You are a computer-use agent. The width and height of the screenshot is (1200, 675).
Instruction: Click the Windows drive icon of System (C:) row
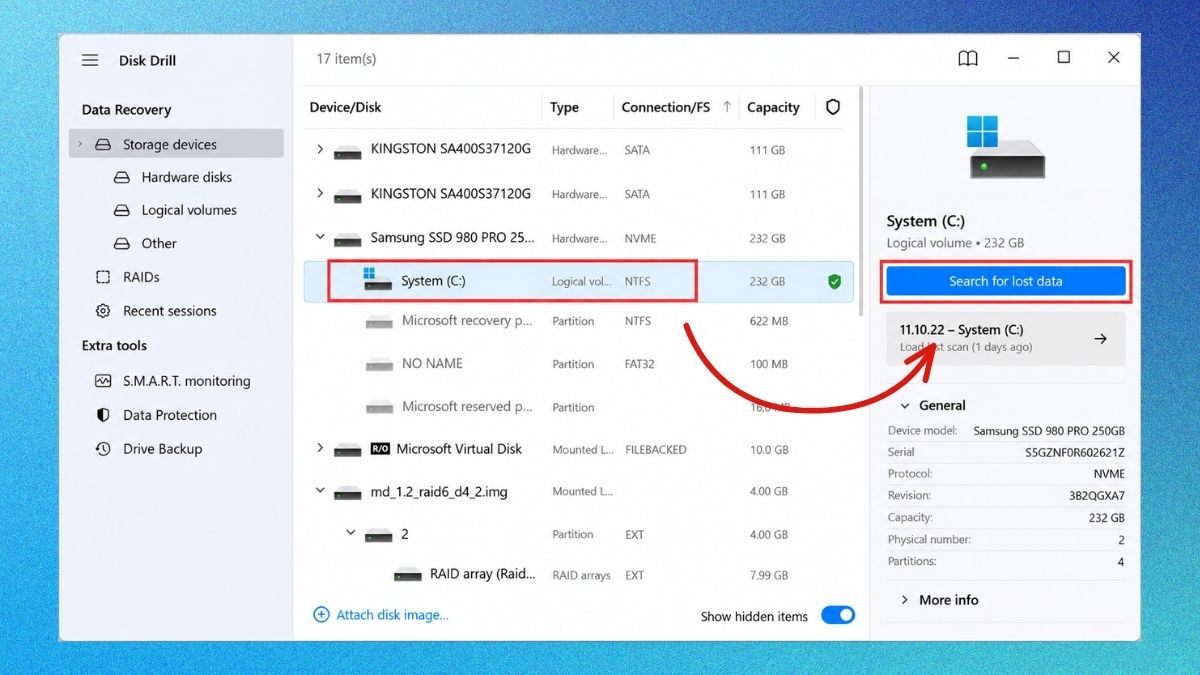[x=377, y=279]
